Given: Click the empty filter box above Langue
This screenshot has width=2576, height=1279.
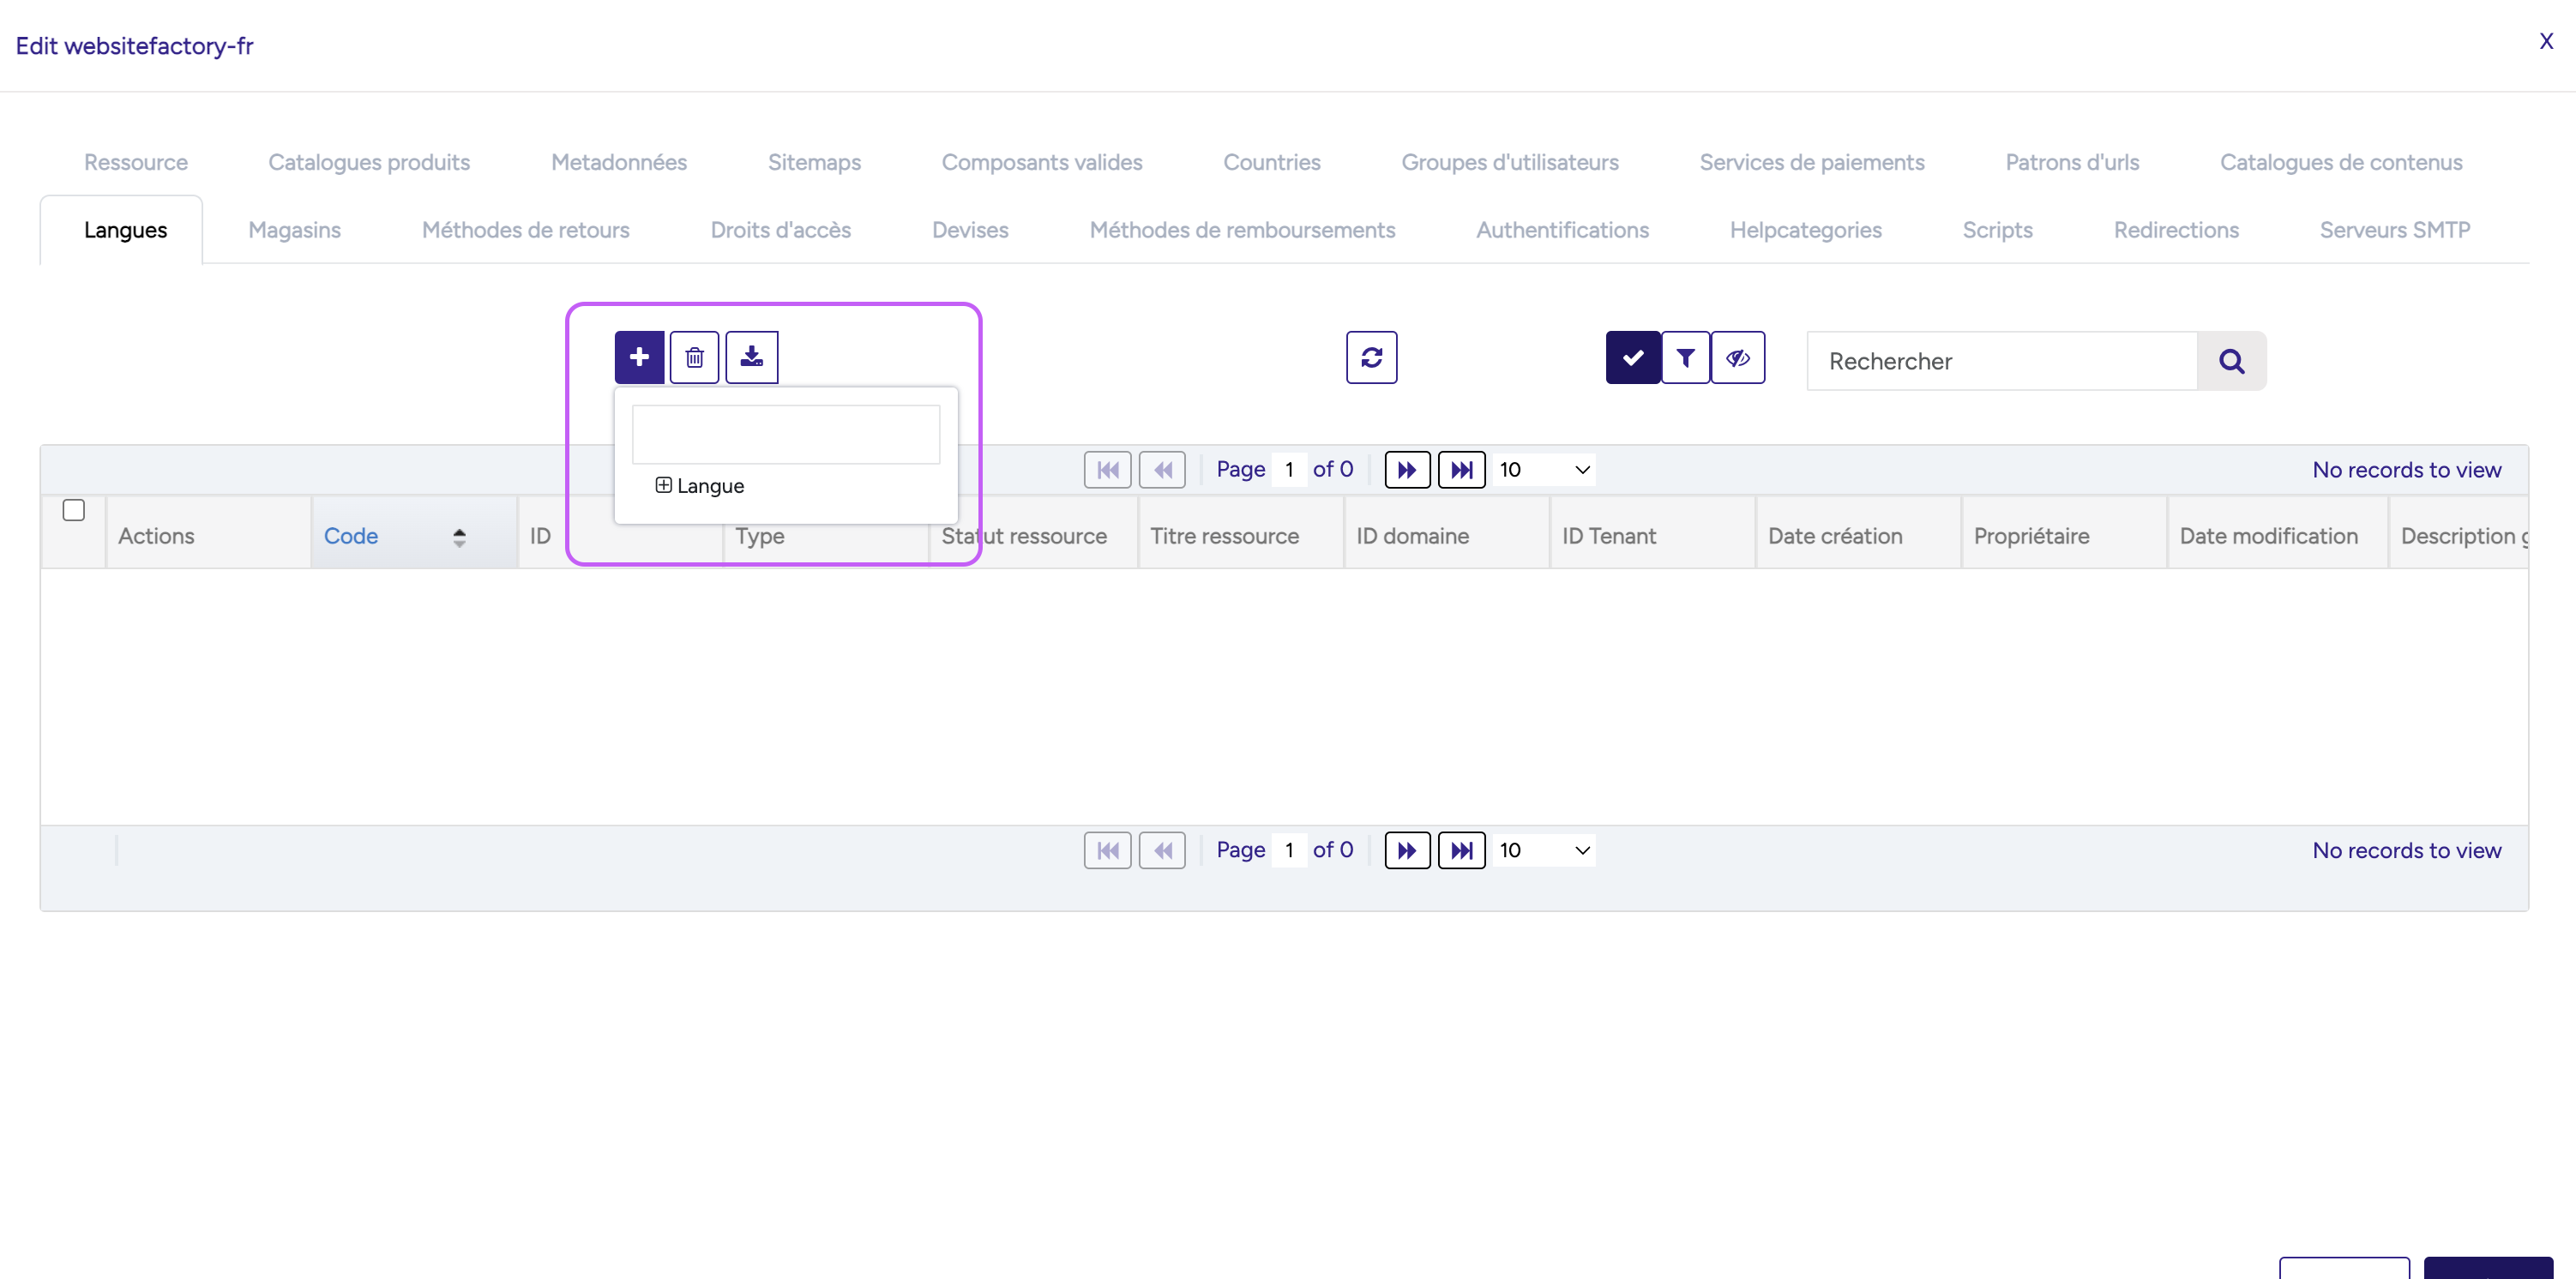Looking at the screenshot, I should (785, 434).
